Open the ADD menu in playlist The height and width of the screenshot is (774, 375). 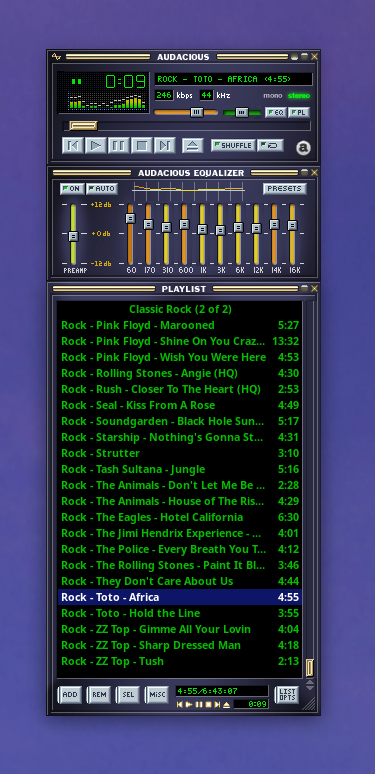(70, 695)
